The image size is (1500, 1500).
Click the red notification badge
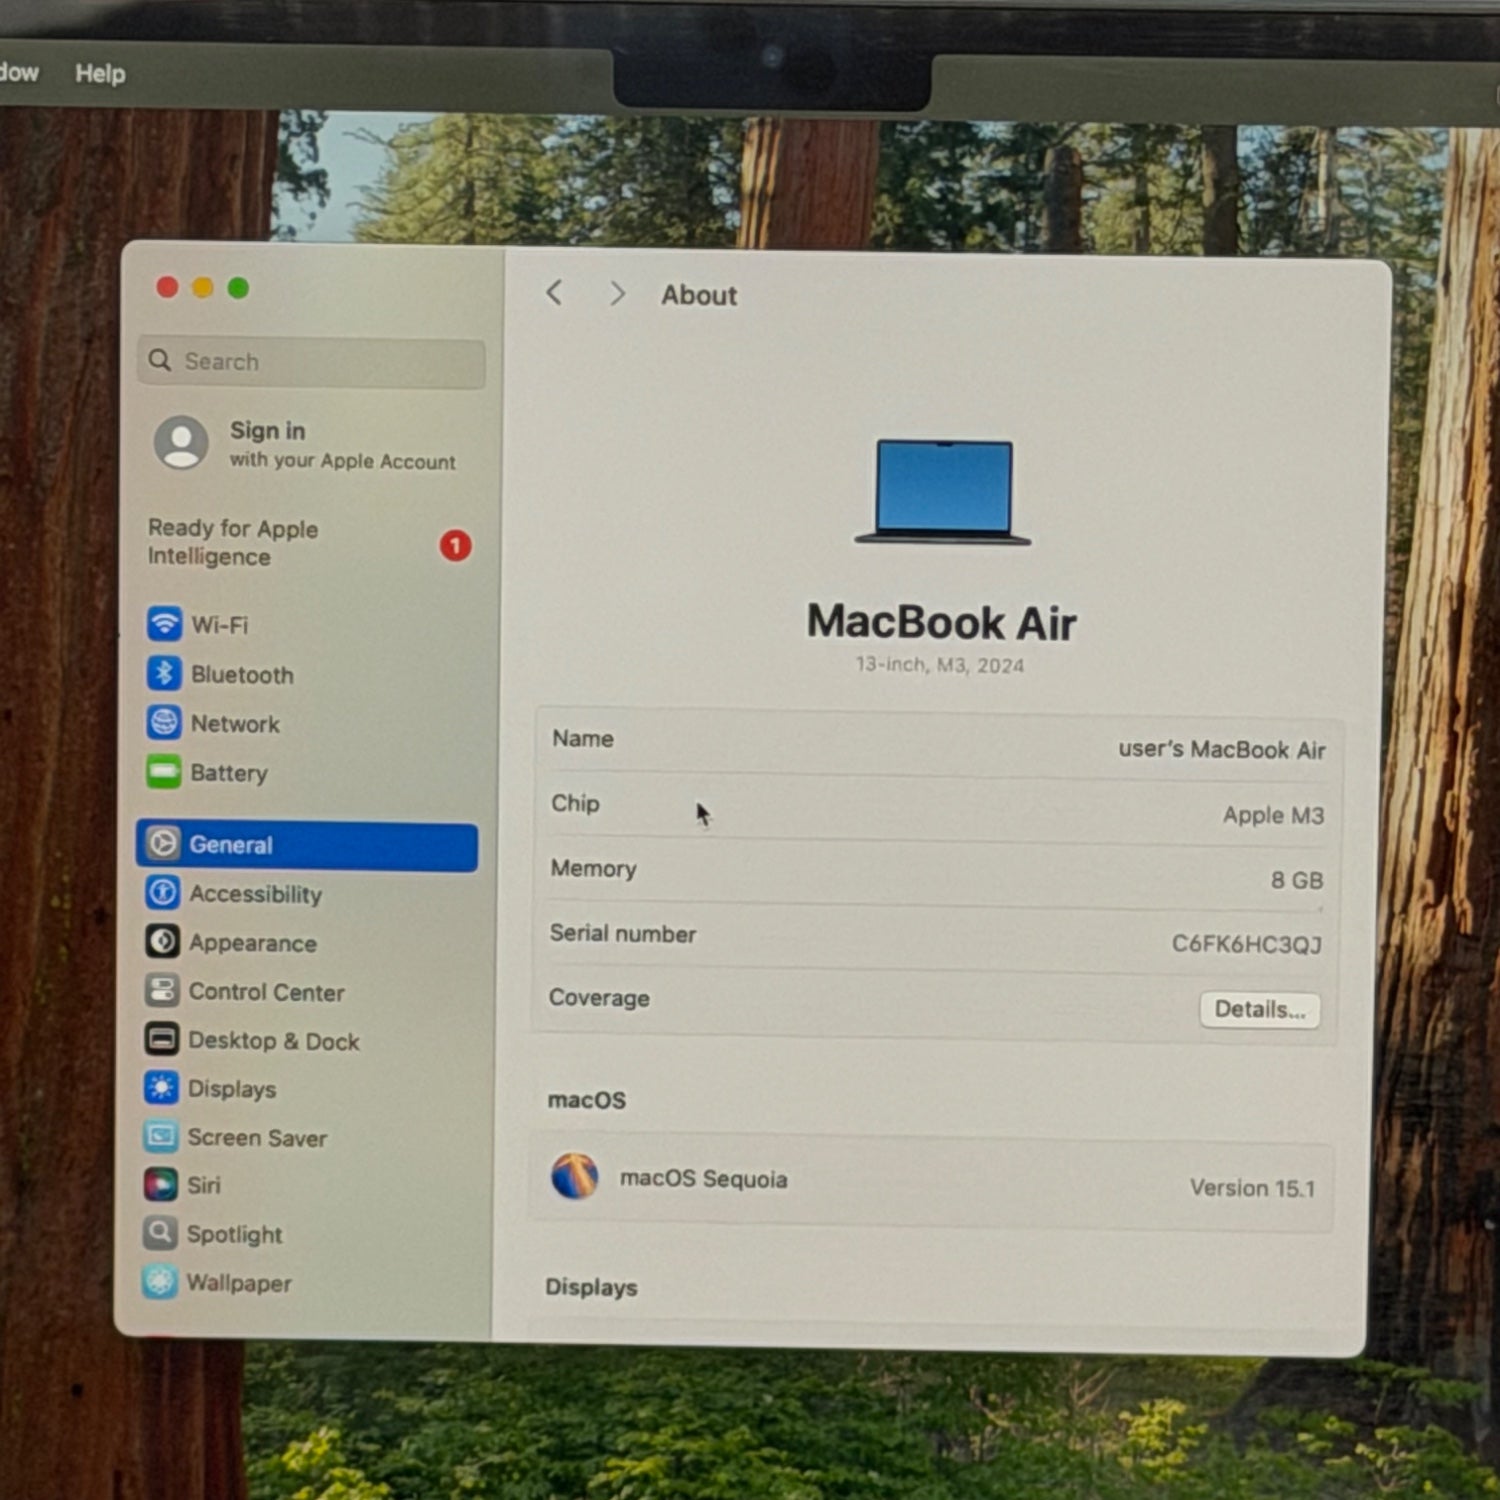point(455,546)
